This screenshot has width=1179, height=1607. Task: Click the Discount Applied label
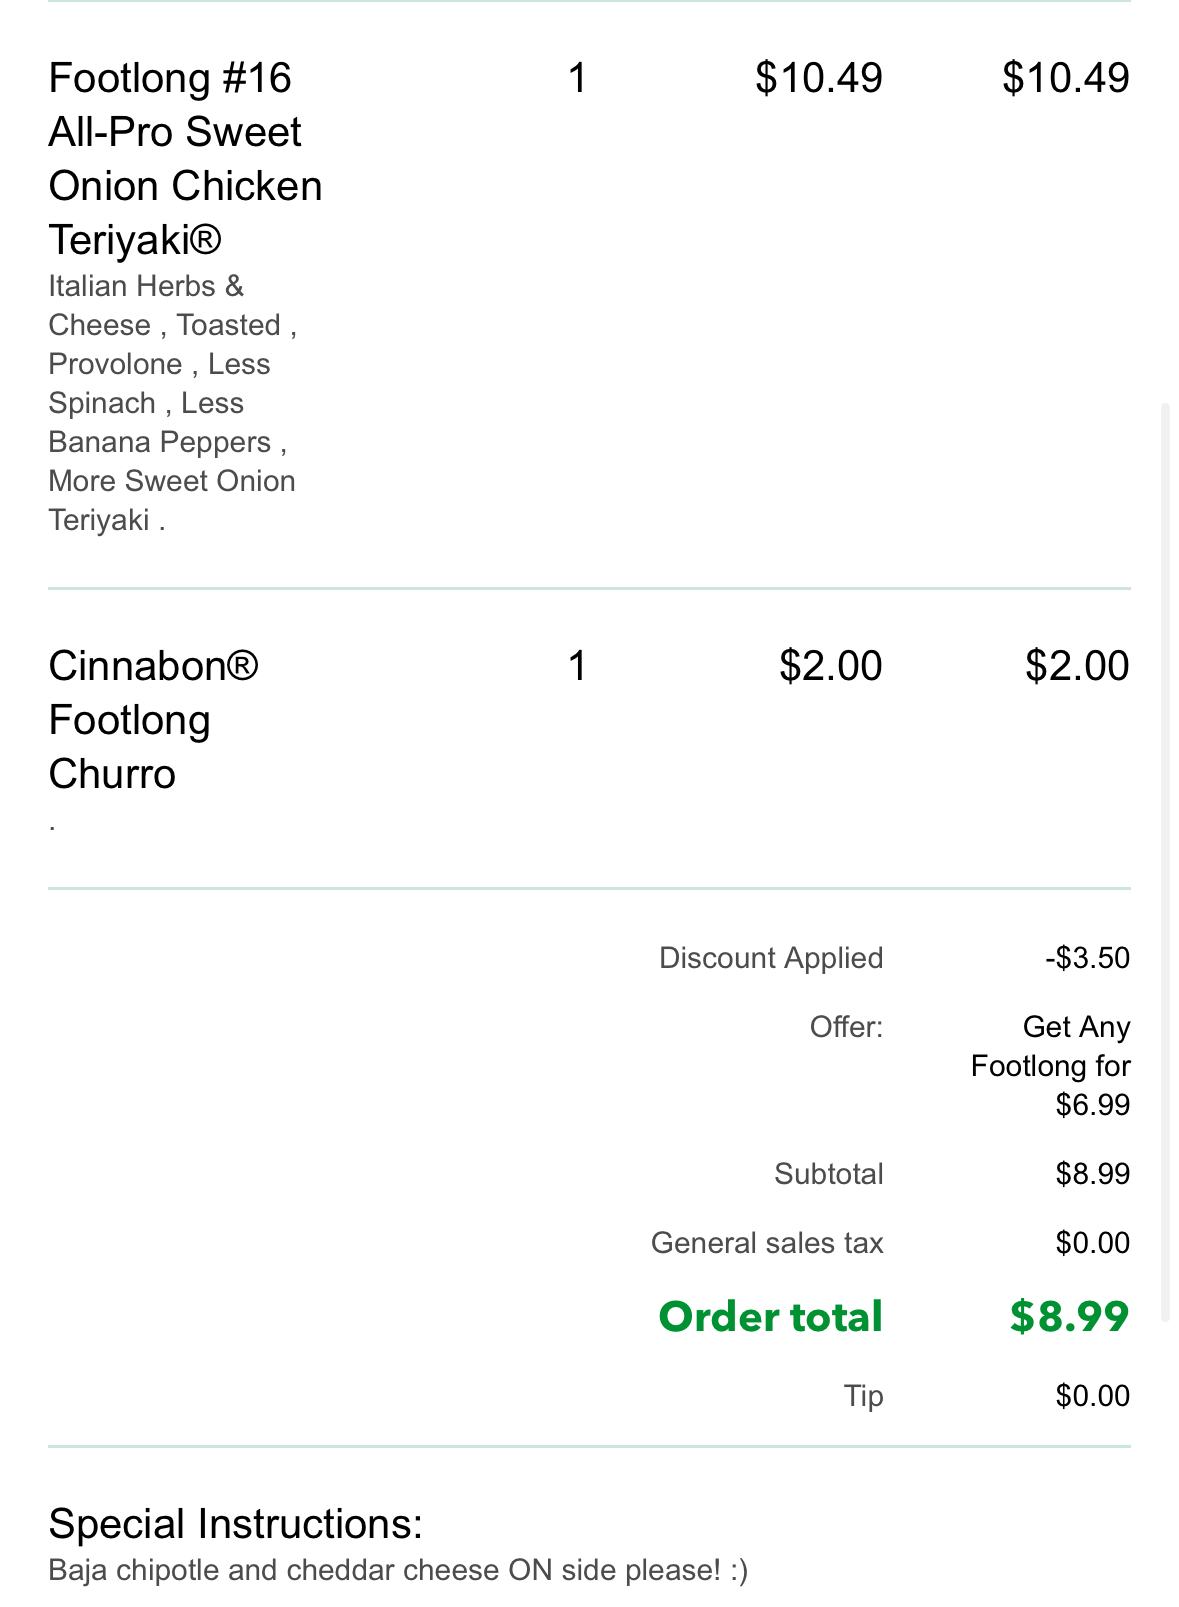tap(770, 958)
